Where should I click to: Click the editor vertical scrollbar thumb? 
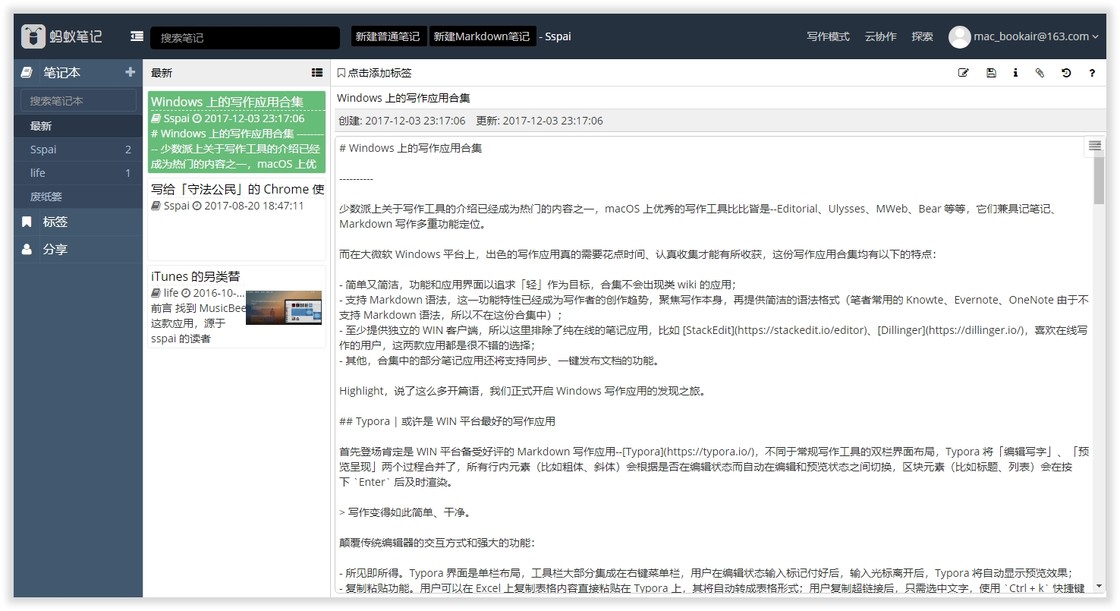pyautogui.click(x=1099, y=180)
